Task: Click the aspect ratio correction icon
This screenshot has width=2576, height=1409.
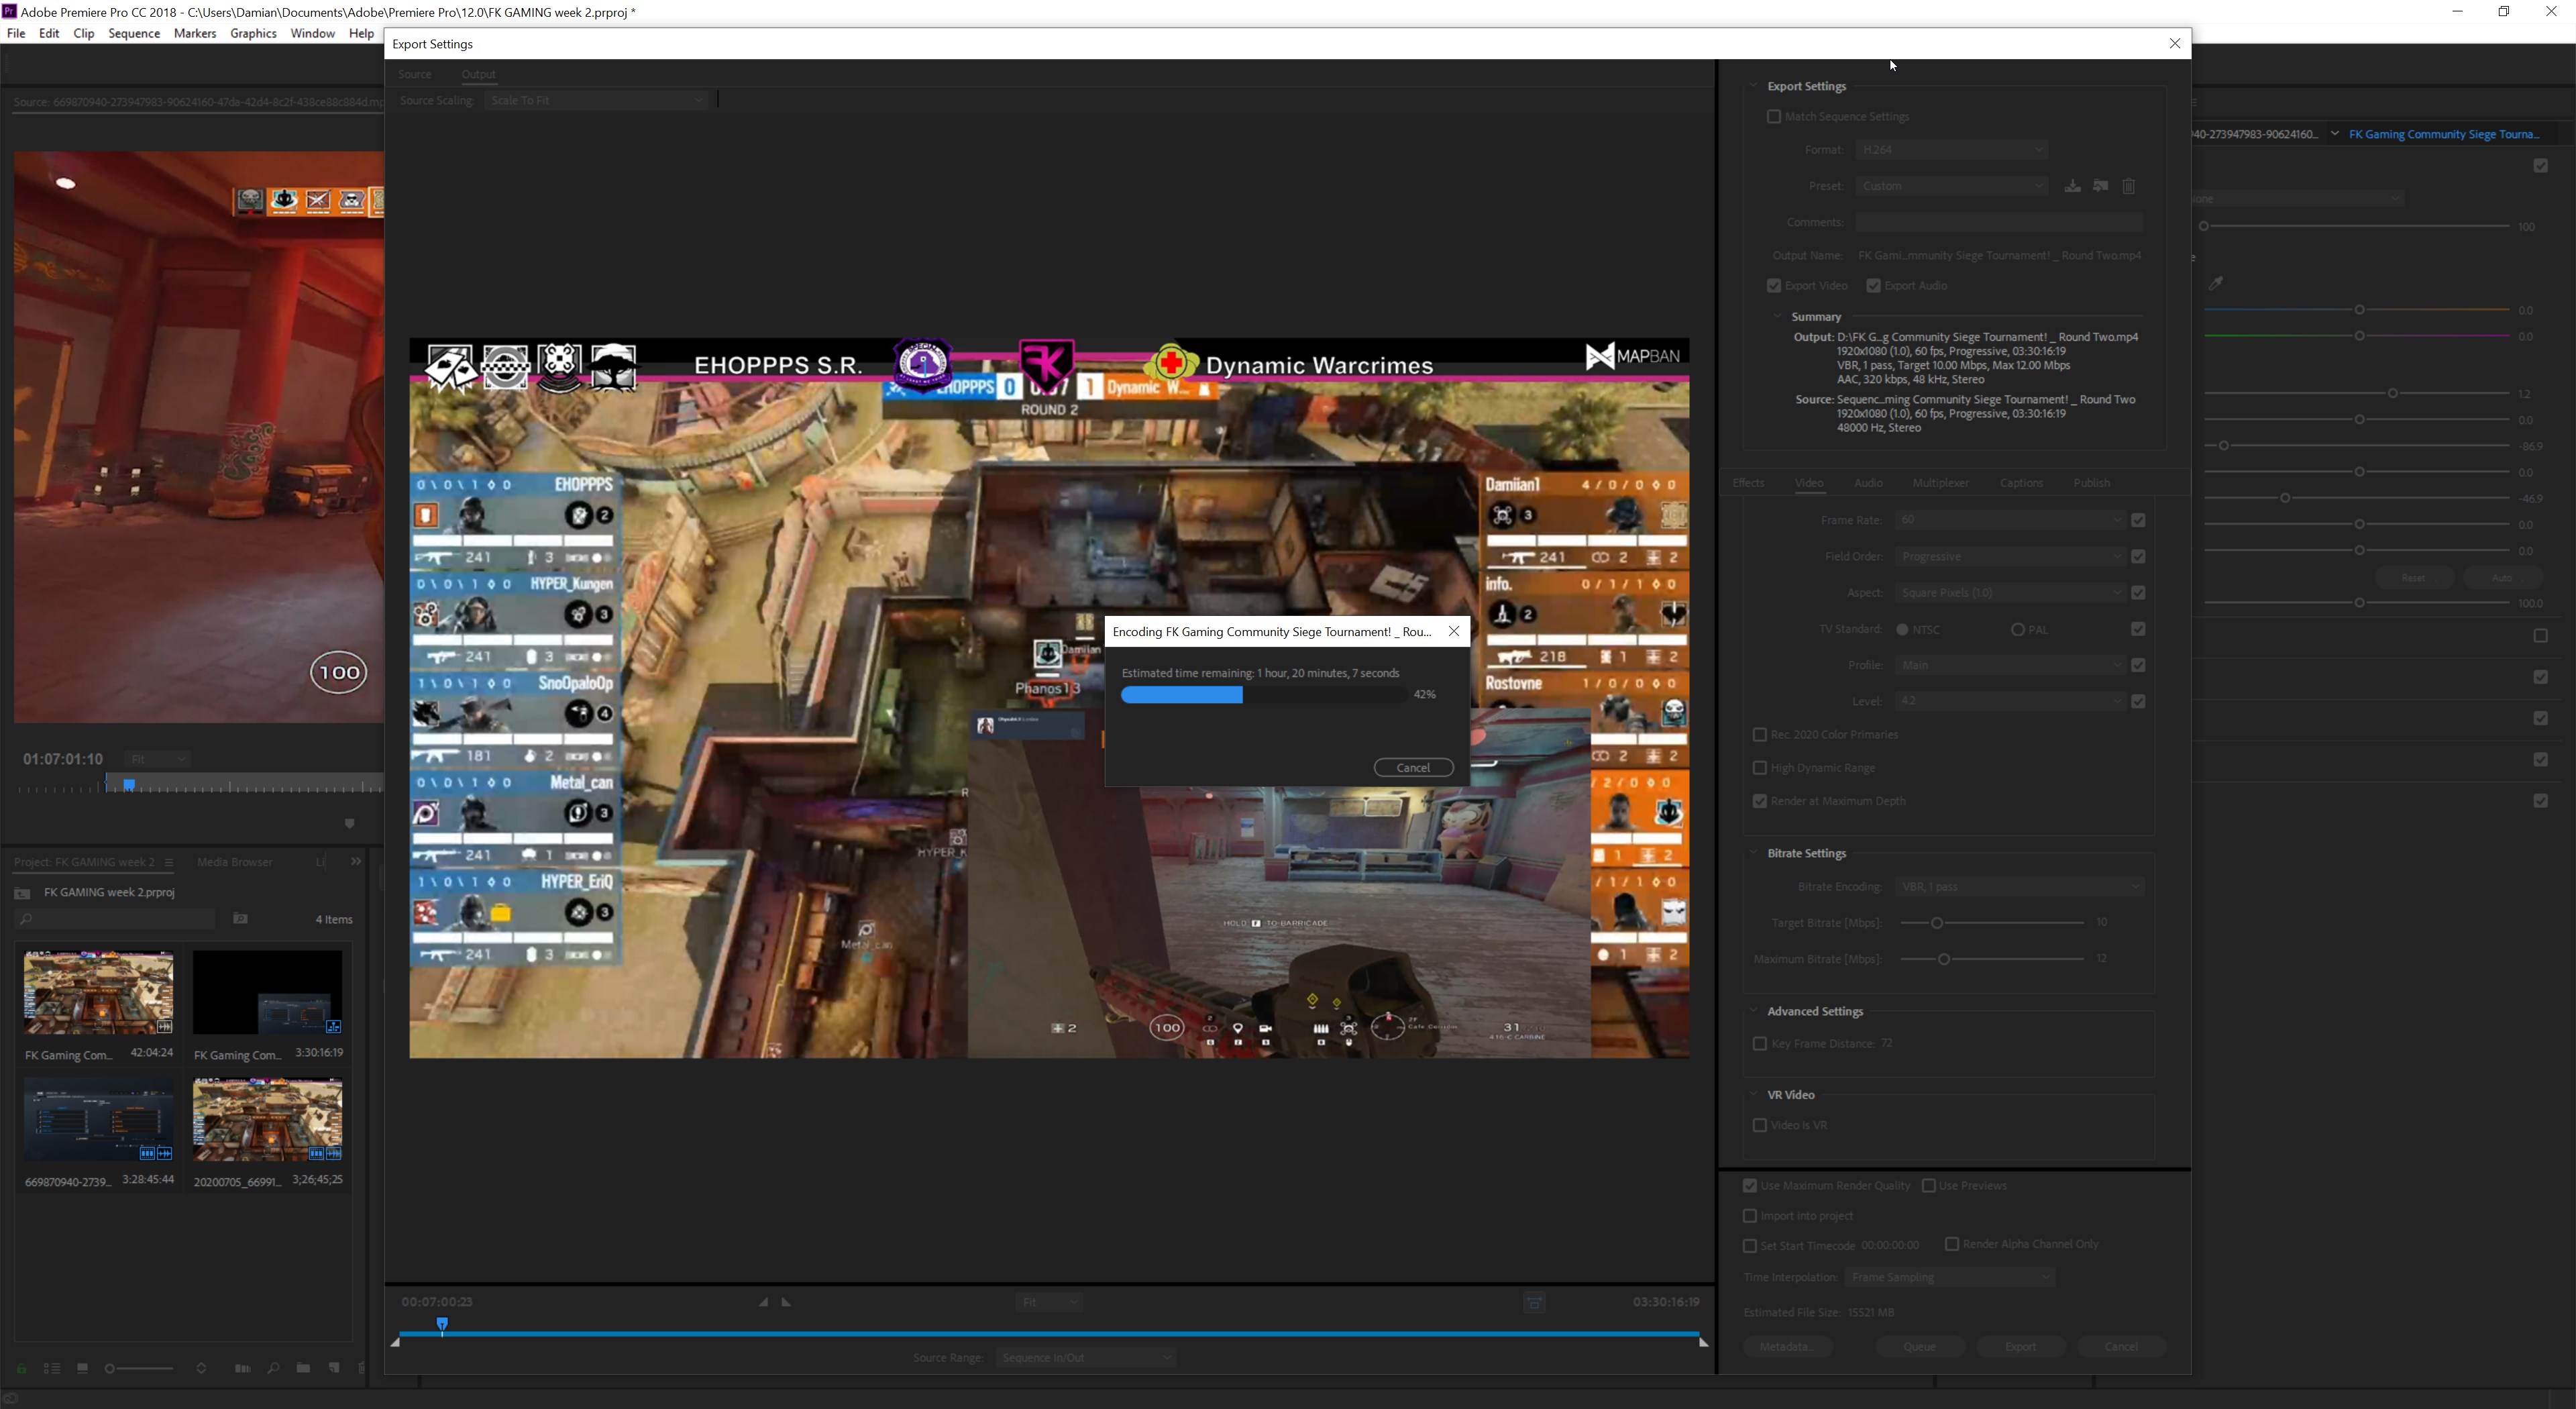Action: tap(1534, 1302)
